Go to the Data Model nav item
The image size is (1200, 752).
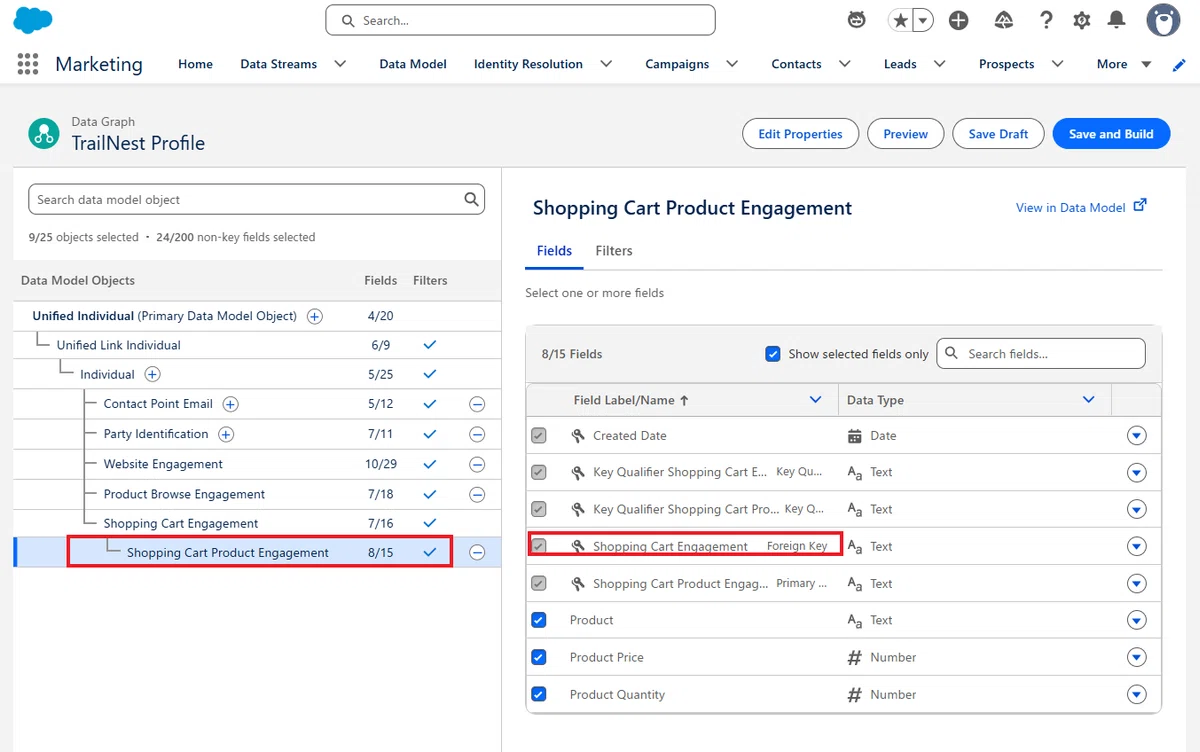pyautogui.click(x=413, y=64)
